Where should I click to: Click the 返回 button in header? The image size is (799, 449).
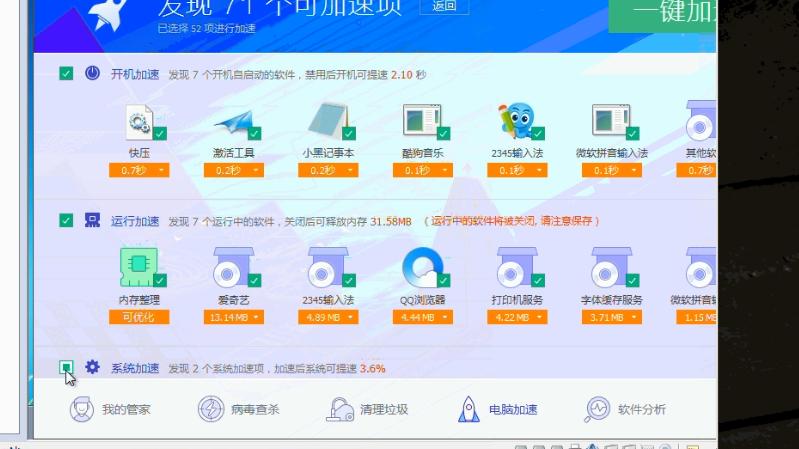pyautogui.click(x=444, y=7)
